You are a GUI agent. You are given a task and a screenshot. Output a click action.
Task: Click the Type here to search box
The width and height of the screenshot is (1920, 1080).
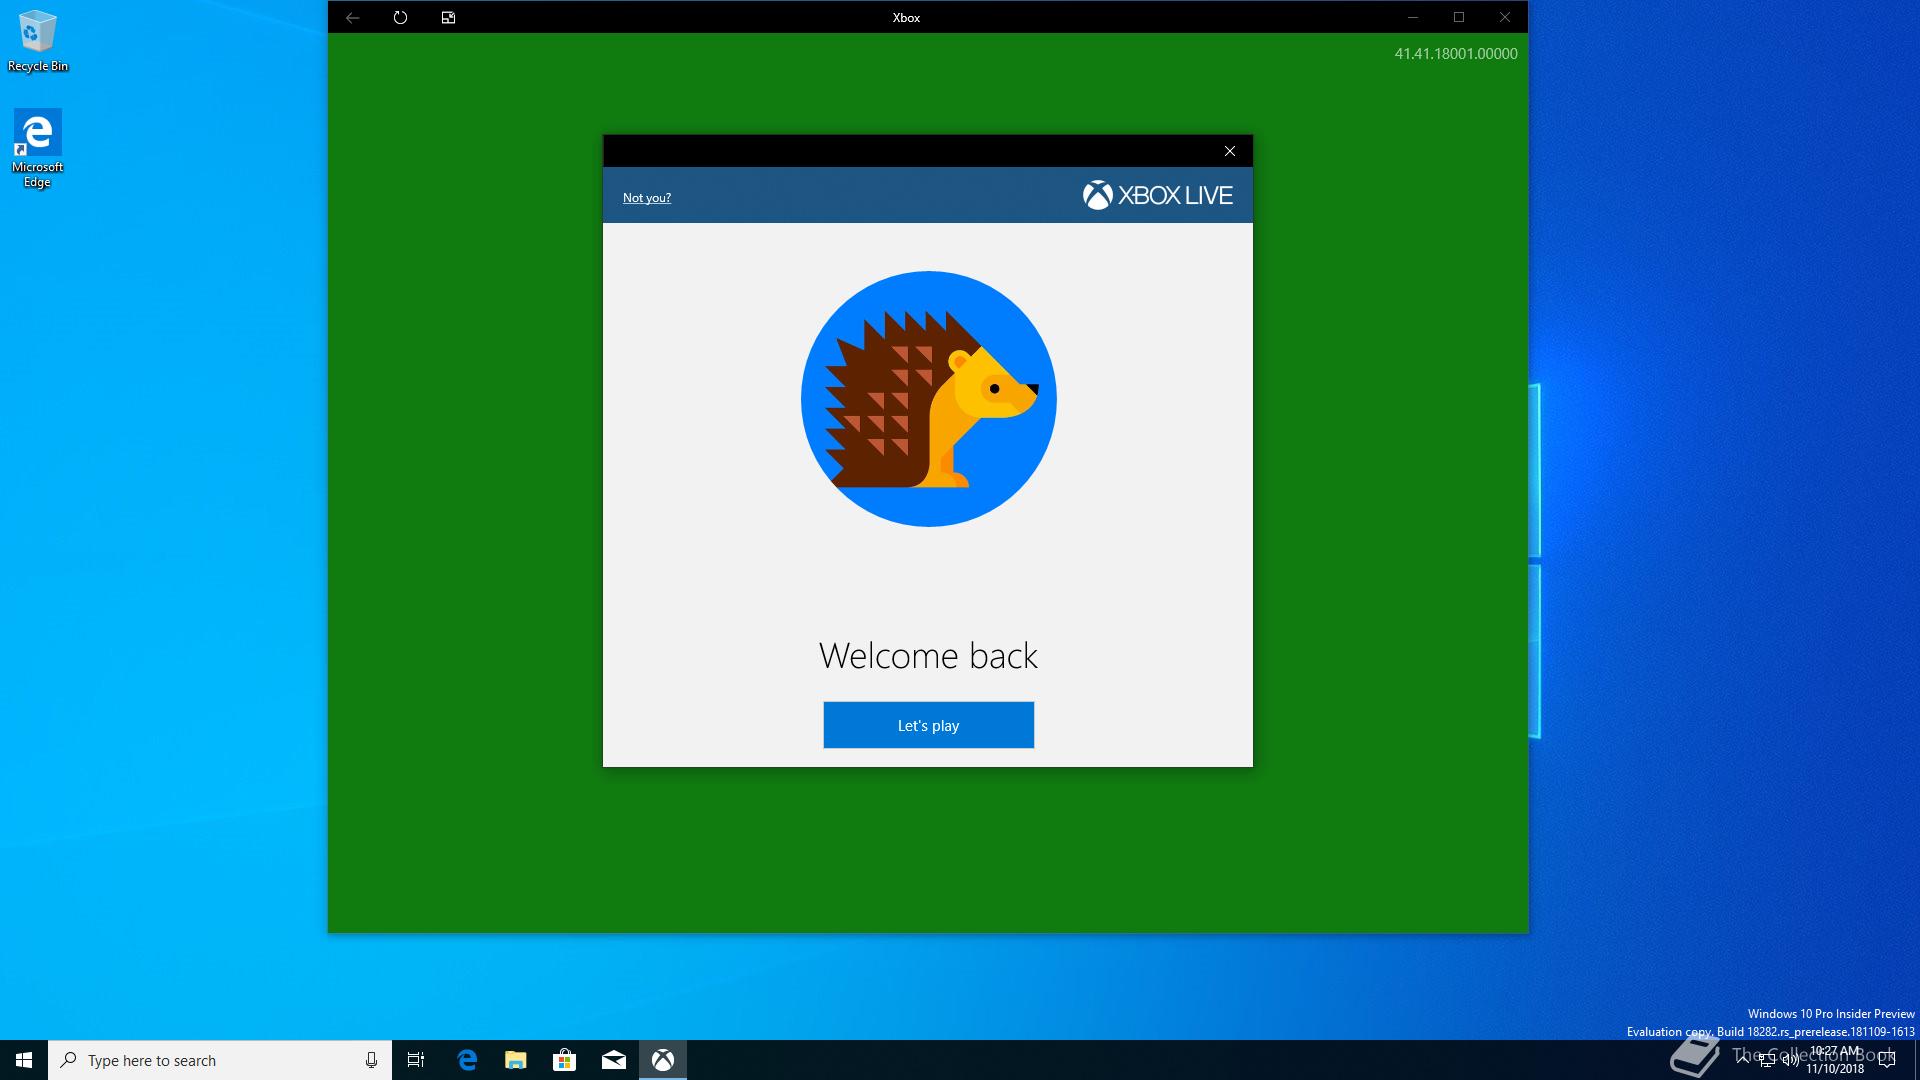[220, 1060]
